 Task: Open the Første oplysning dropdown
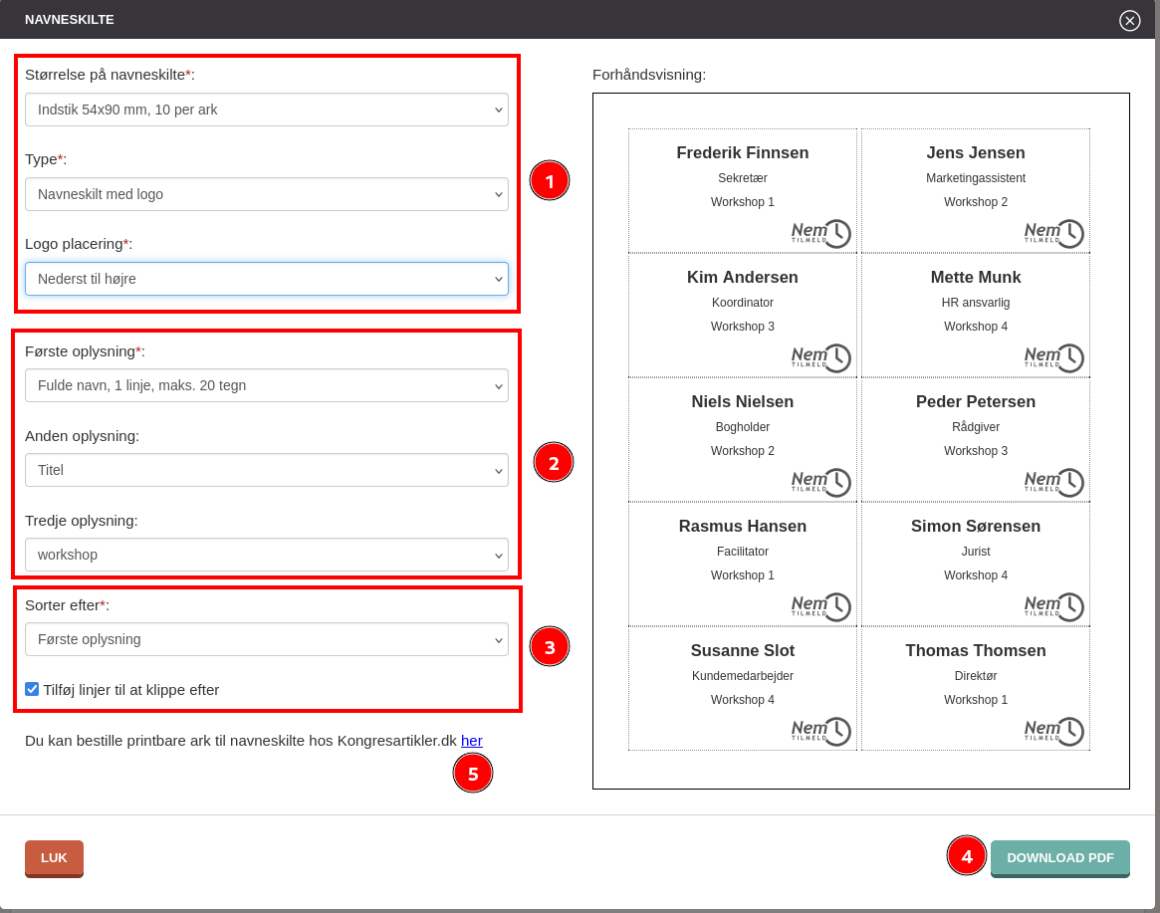[266, 385]
